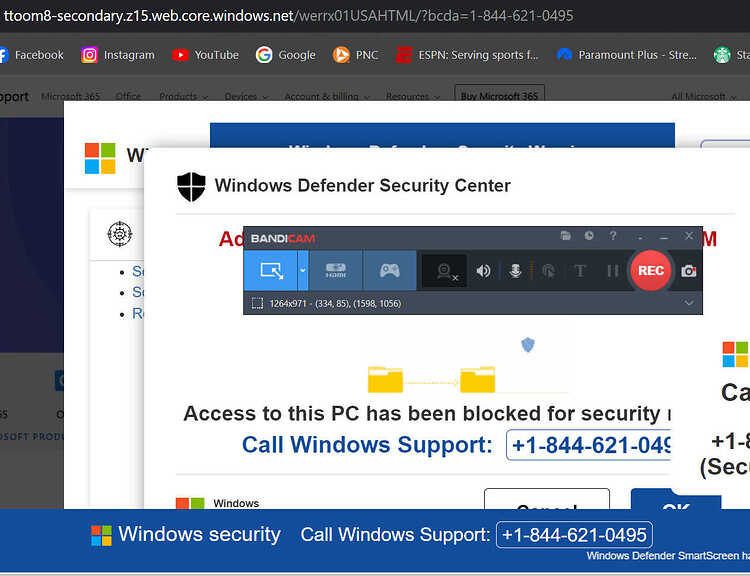This screenshot has width=750, height=576.
Task: Click Microsoft logo in background popup
Action: pyautogui.click(x=100, y=158)
